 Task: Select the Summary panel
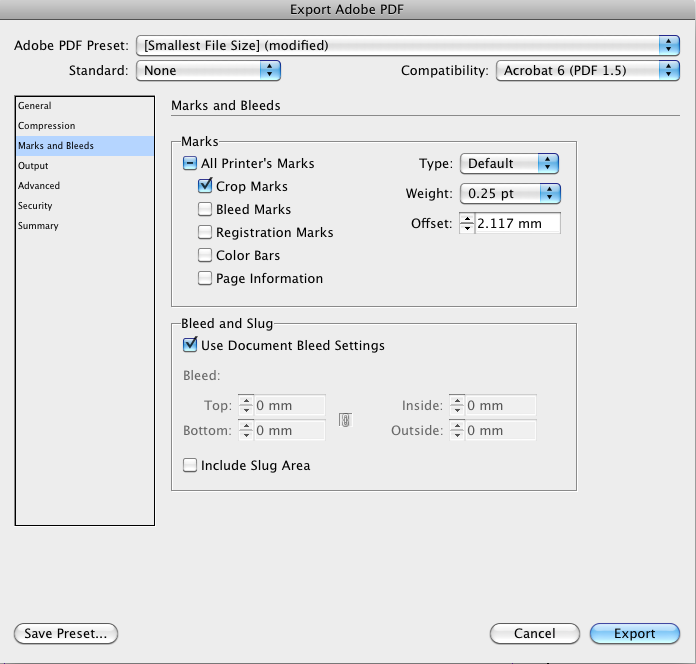85,225
